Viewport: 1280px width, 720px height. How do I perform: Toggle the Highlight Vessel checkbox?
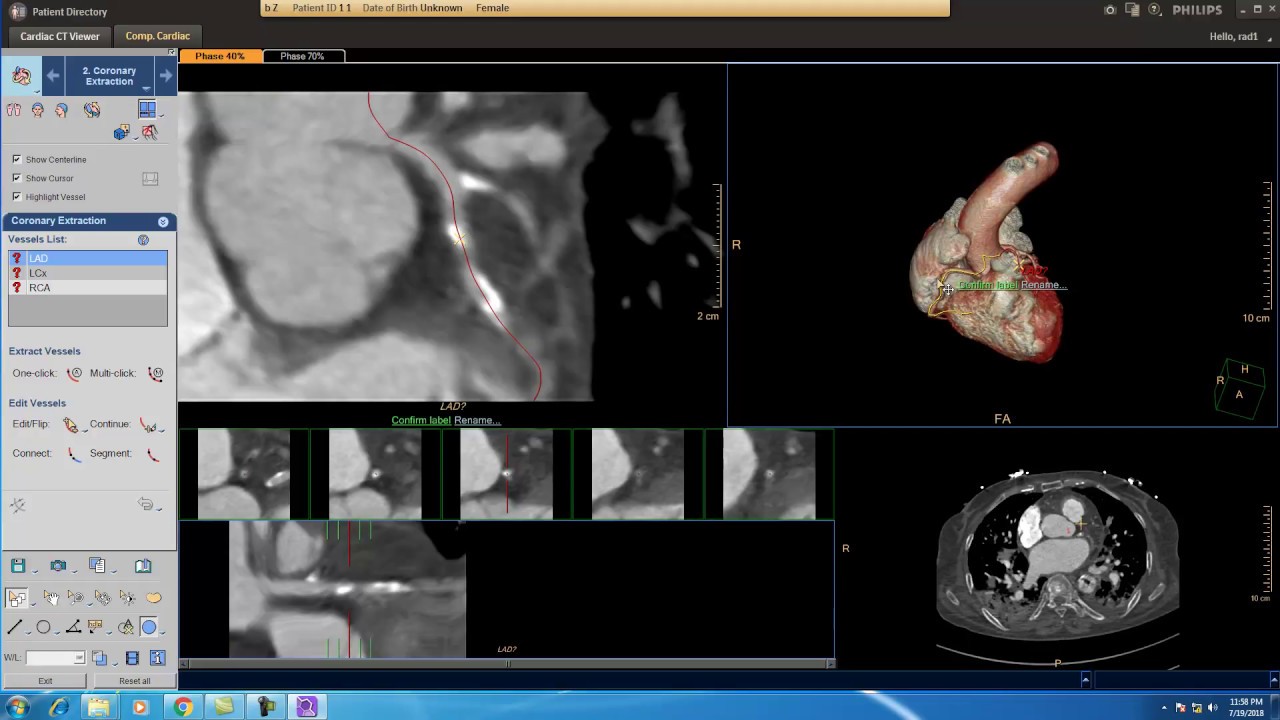coord(16,197)
